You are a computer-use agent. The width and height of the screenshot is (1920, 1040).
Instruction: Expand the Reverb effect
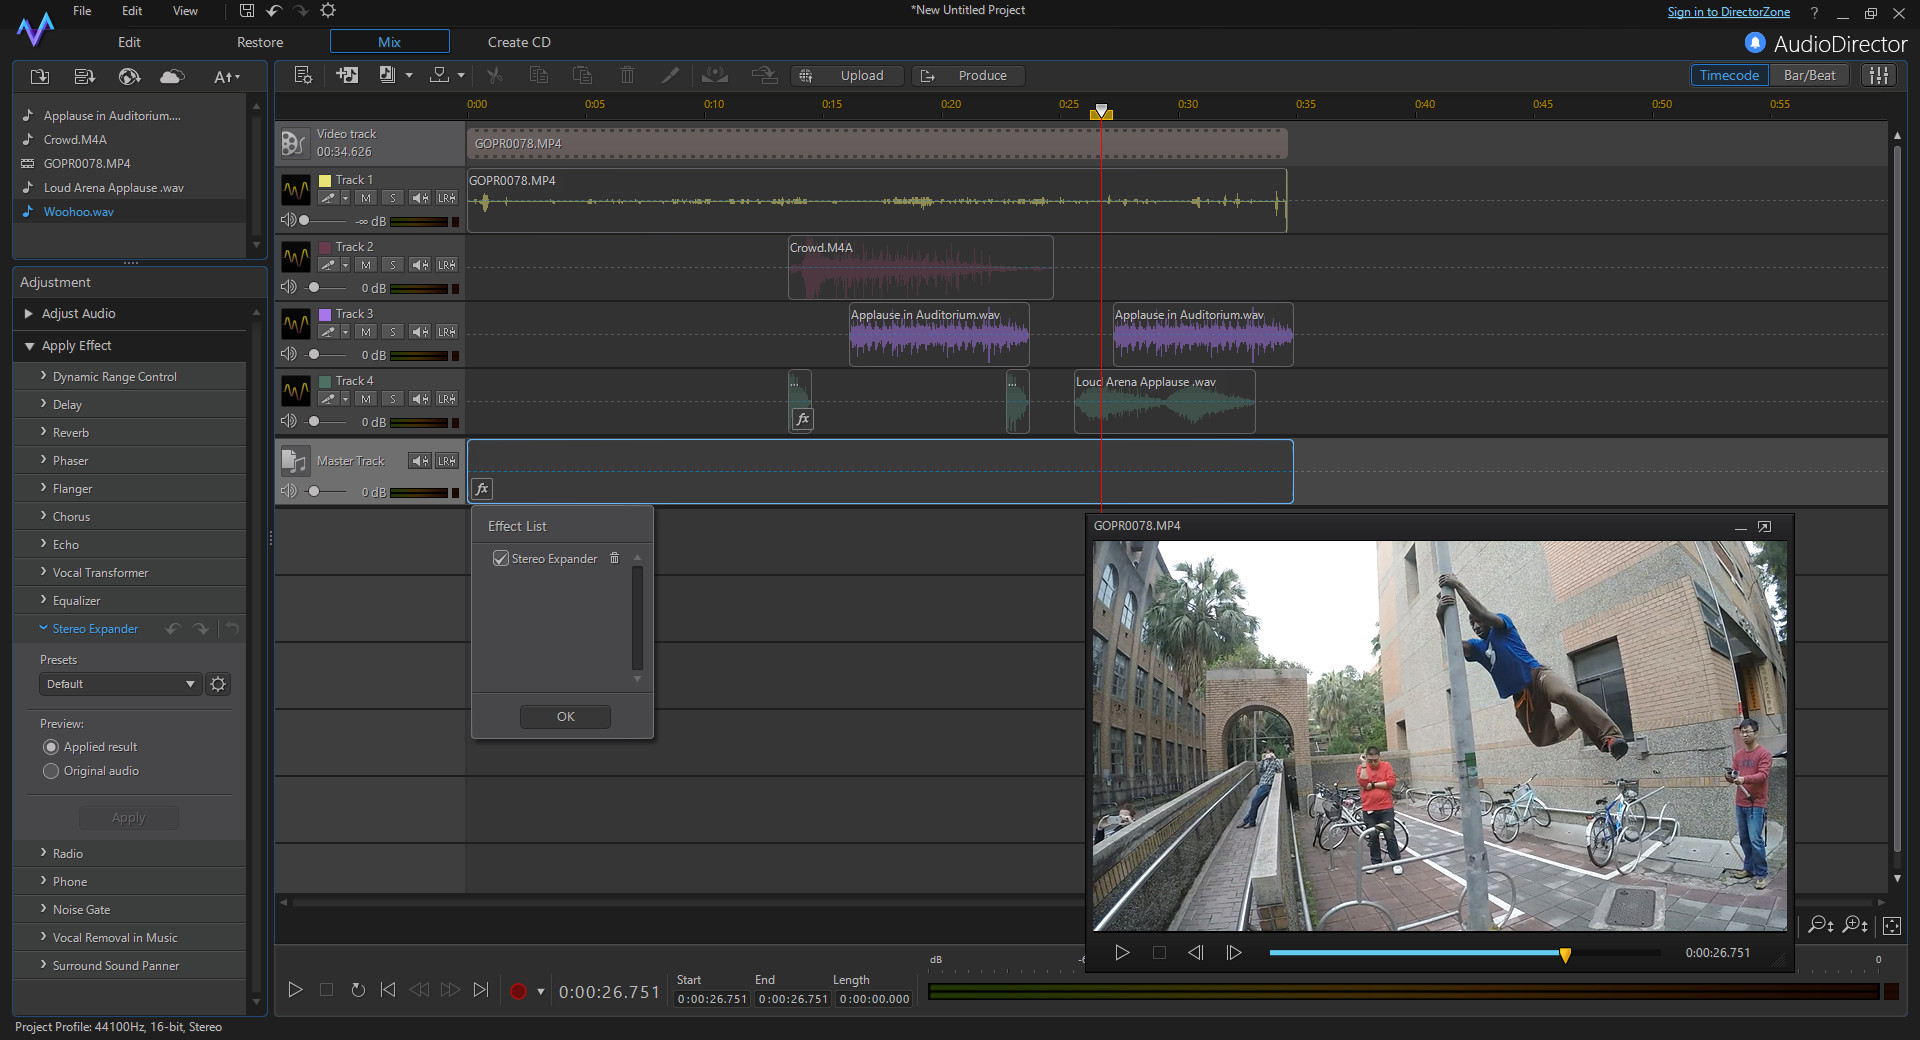click(x=43, y=432)
